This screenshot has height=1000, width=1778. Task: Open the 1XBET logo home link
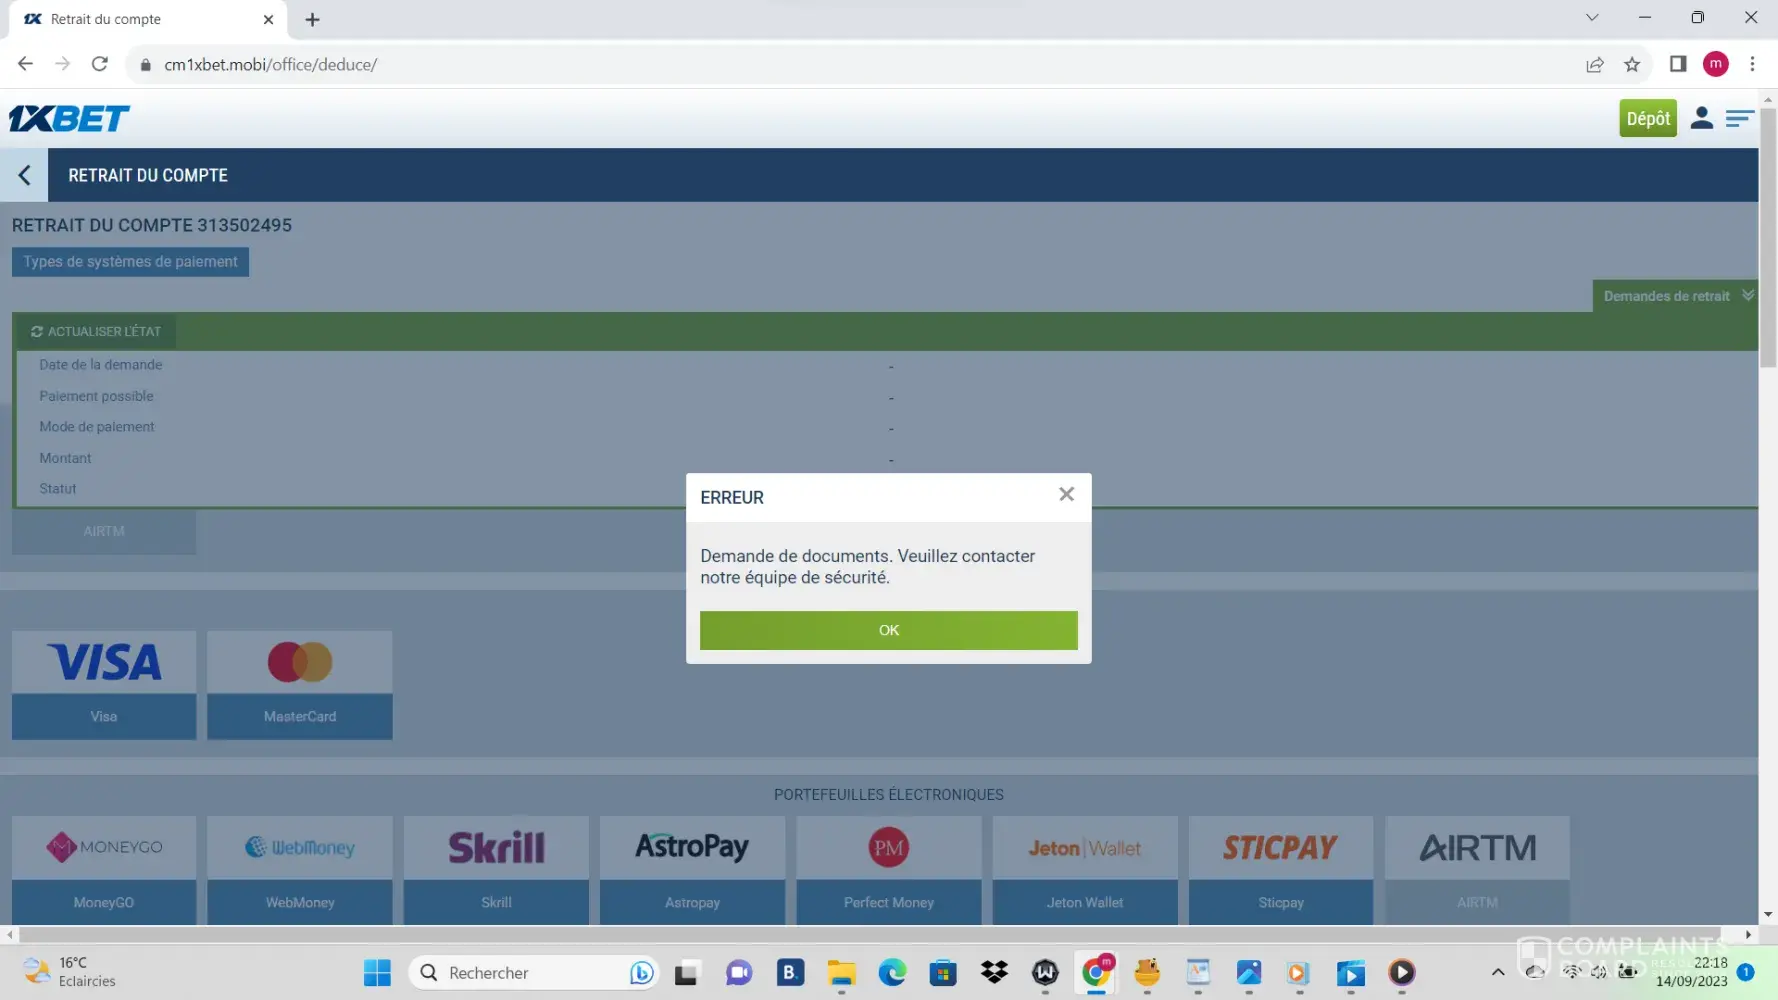coord(69,119)
